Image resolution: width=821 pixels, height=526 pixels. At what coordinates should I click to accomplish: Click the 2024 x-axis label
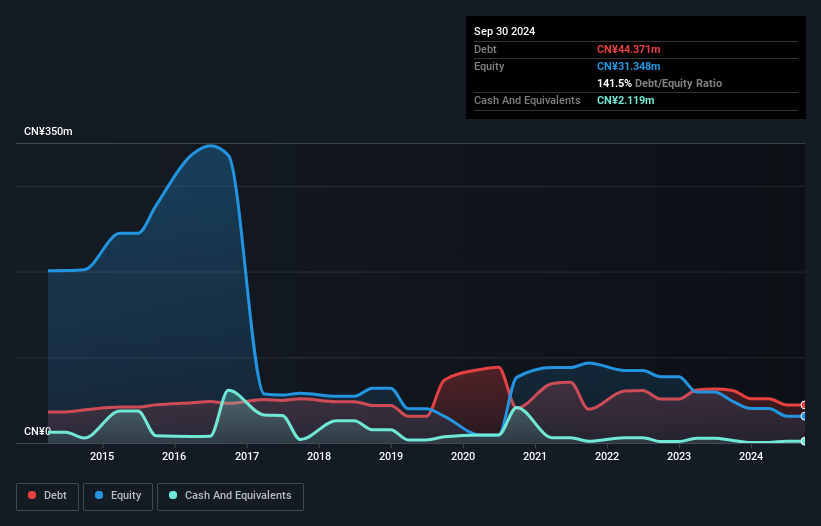coord(751,456)
